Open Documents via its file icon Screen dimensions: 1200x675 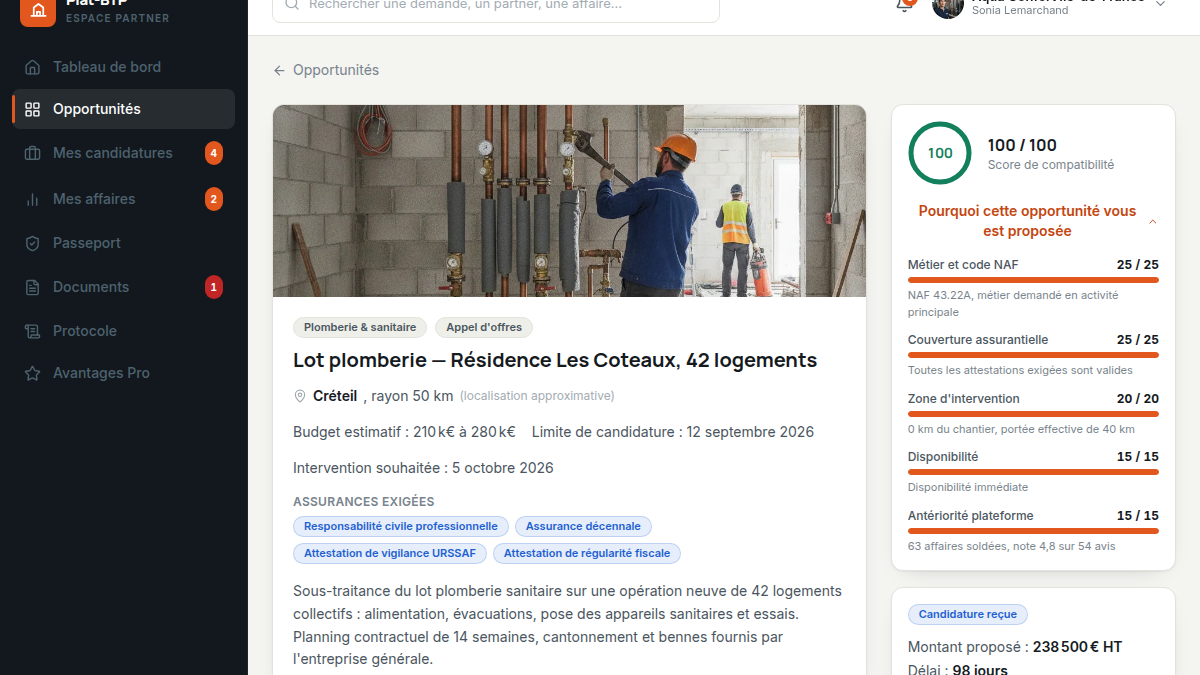pyautogui.click(x=33, y=287)
